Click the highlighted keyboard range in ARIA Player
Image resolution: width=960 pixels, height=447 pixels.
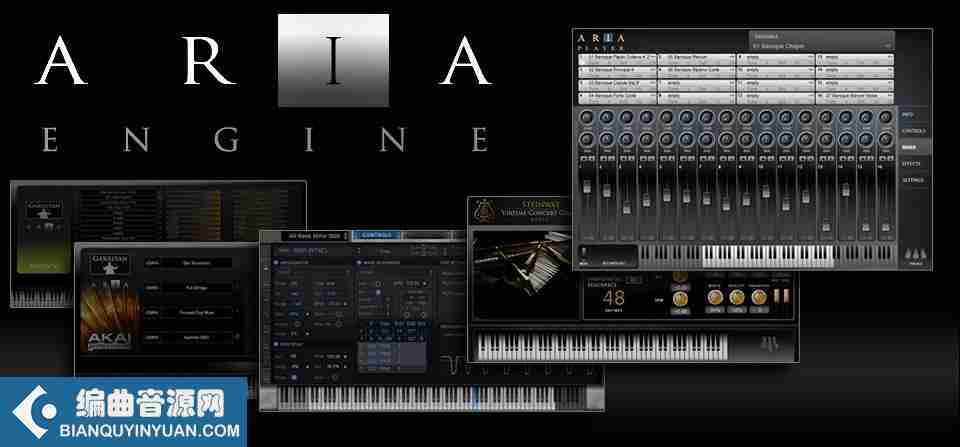pyautogui.click(x=768, y=256)
